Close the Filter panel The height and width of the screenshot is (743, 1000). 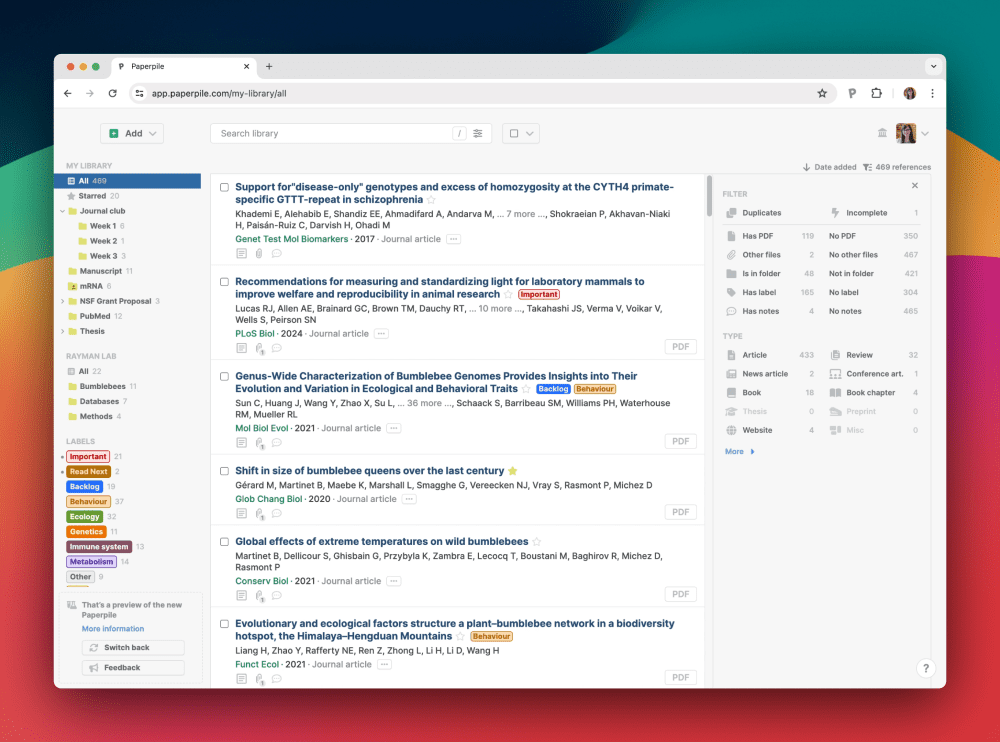point(914,186)
